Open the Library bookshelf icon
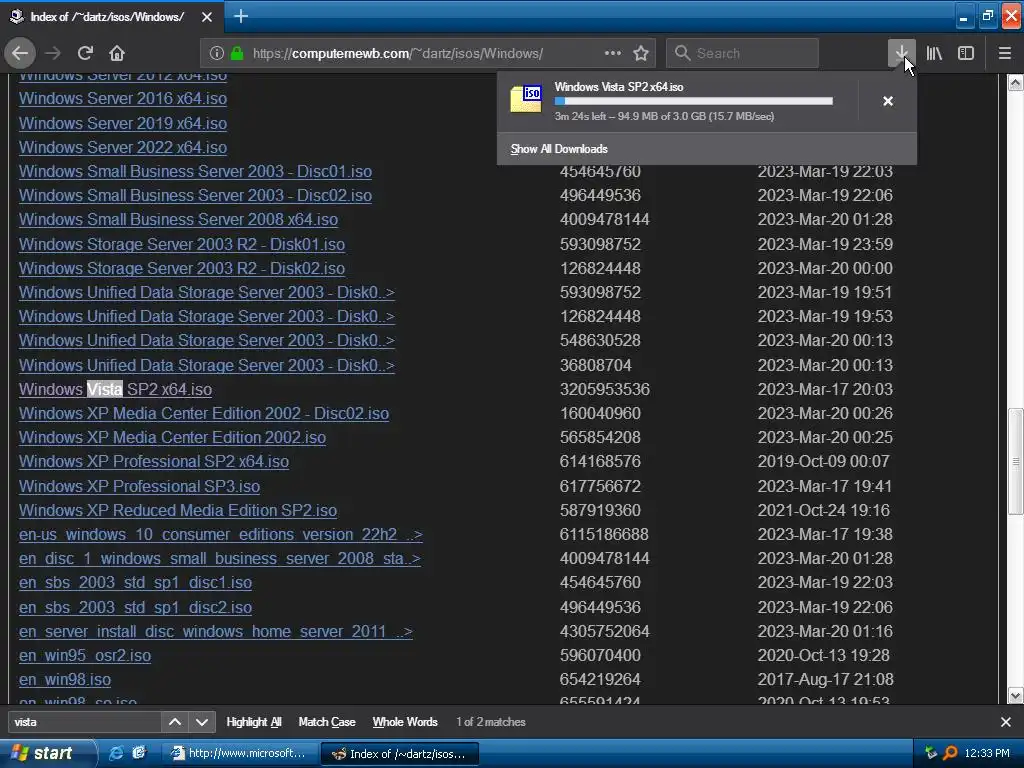The height and width of the screenshot is (768, 1024). coord(934,53)
